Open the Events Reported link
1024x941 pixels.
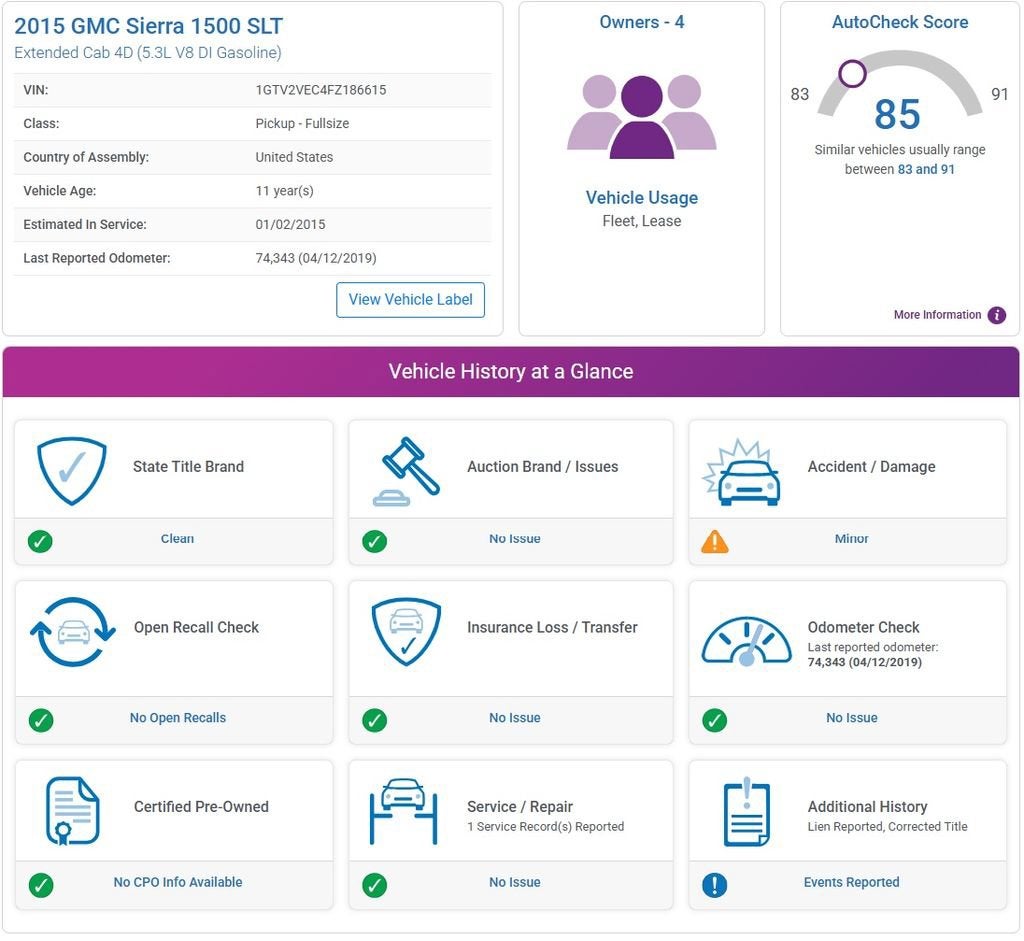[852, 882]
